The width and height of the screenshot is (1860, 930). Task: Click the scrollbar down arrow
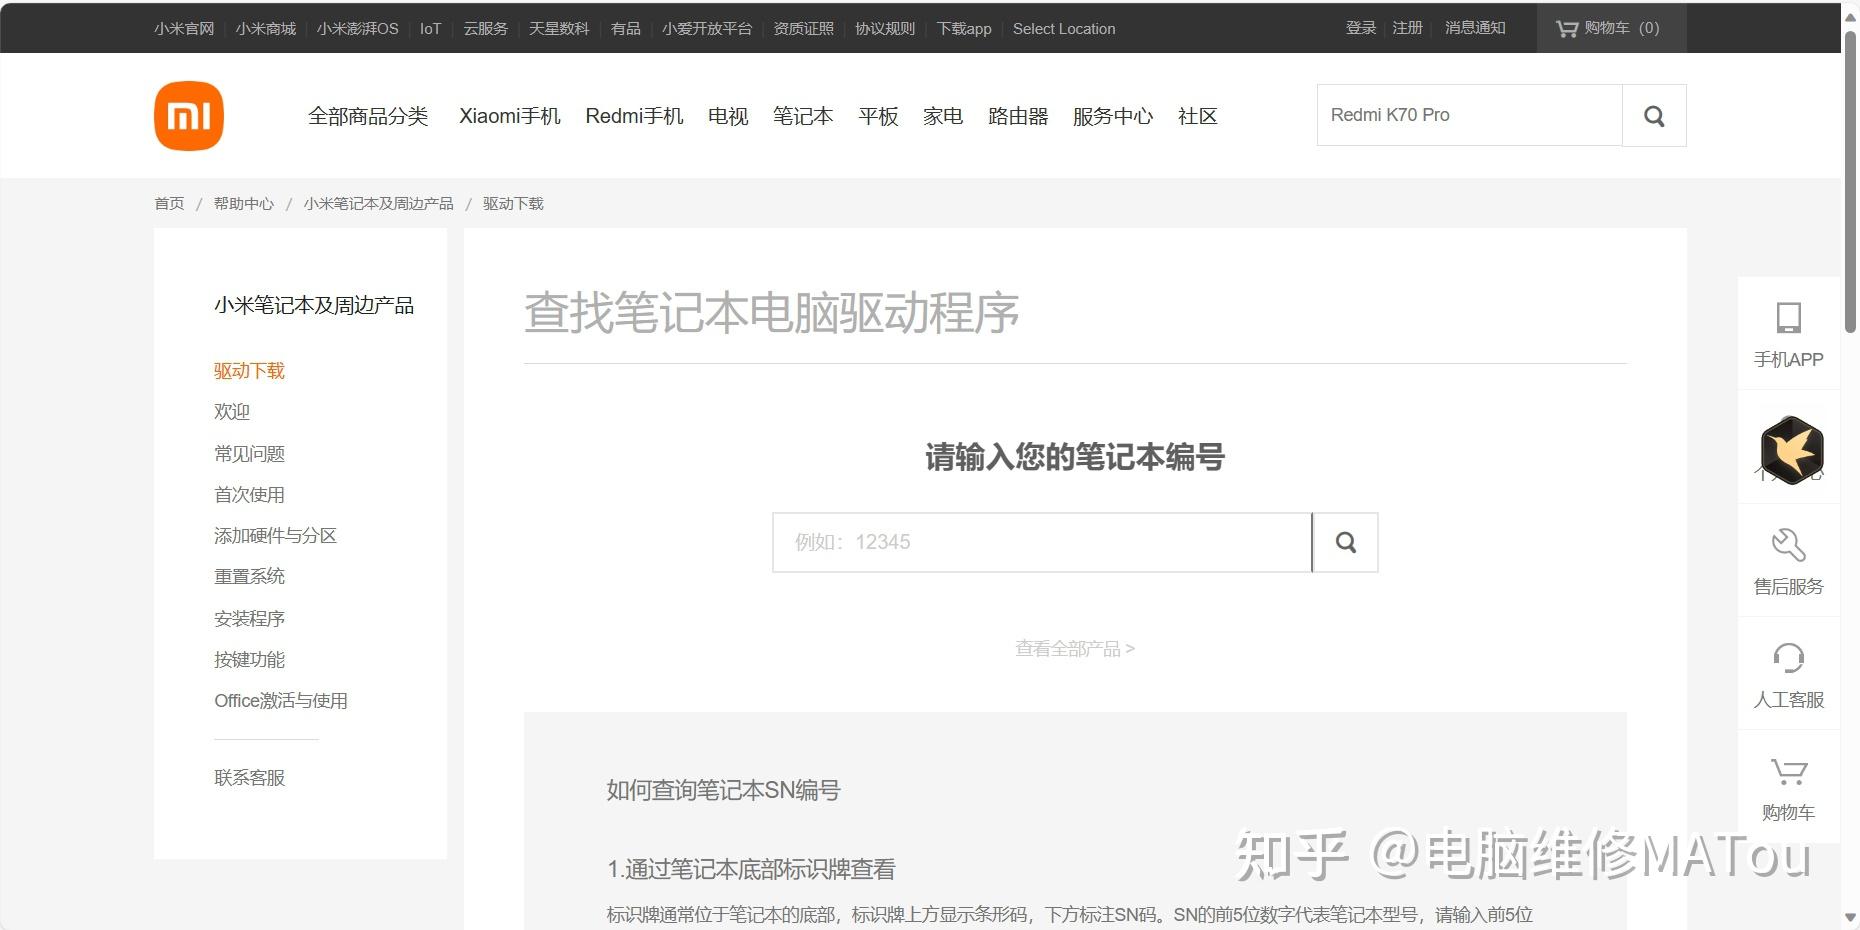pos(1850,917)
